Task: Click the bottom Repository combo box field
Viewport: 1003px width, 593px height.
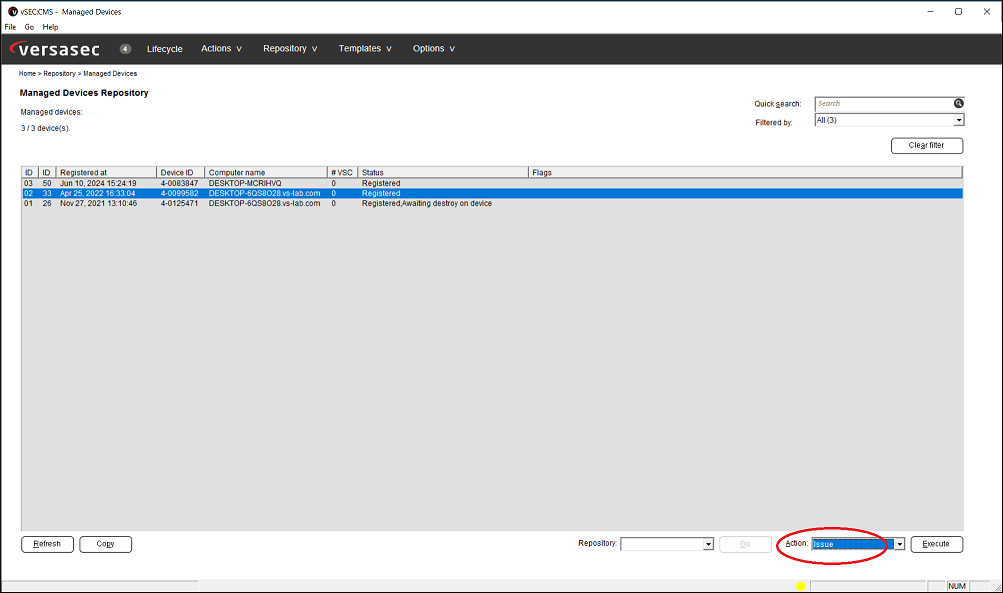Action: (662, 544)
